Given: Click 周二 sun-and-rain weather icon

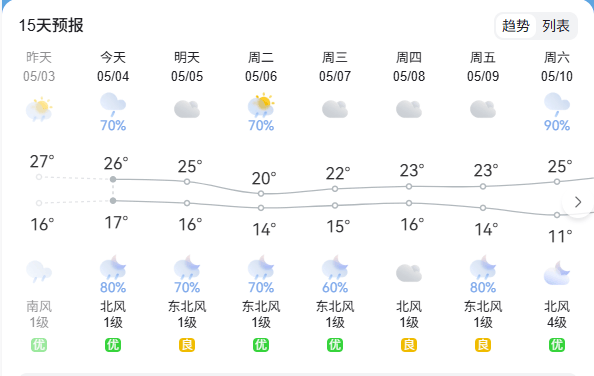Looking at the screenshot, I should click(x=261, y=105).
